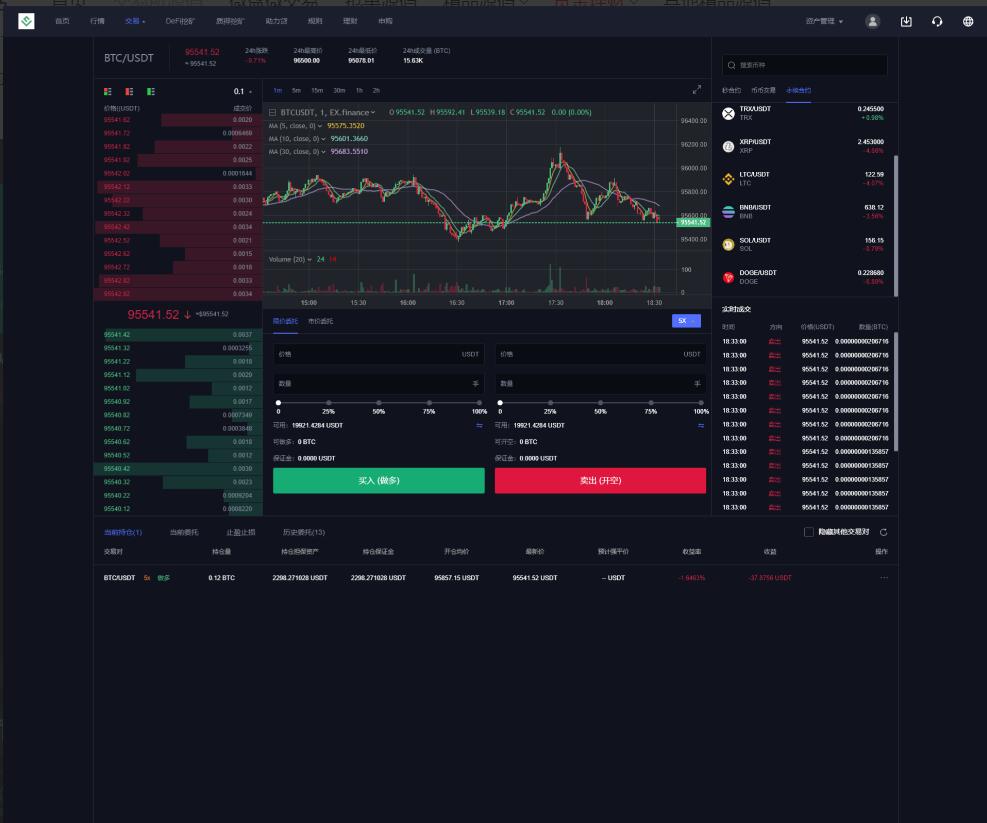The image size is (987, 823).
Task: Set buy amount slider to 50%
Action: 379,402
